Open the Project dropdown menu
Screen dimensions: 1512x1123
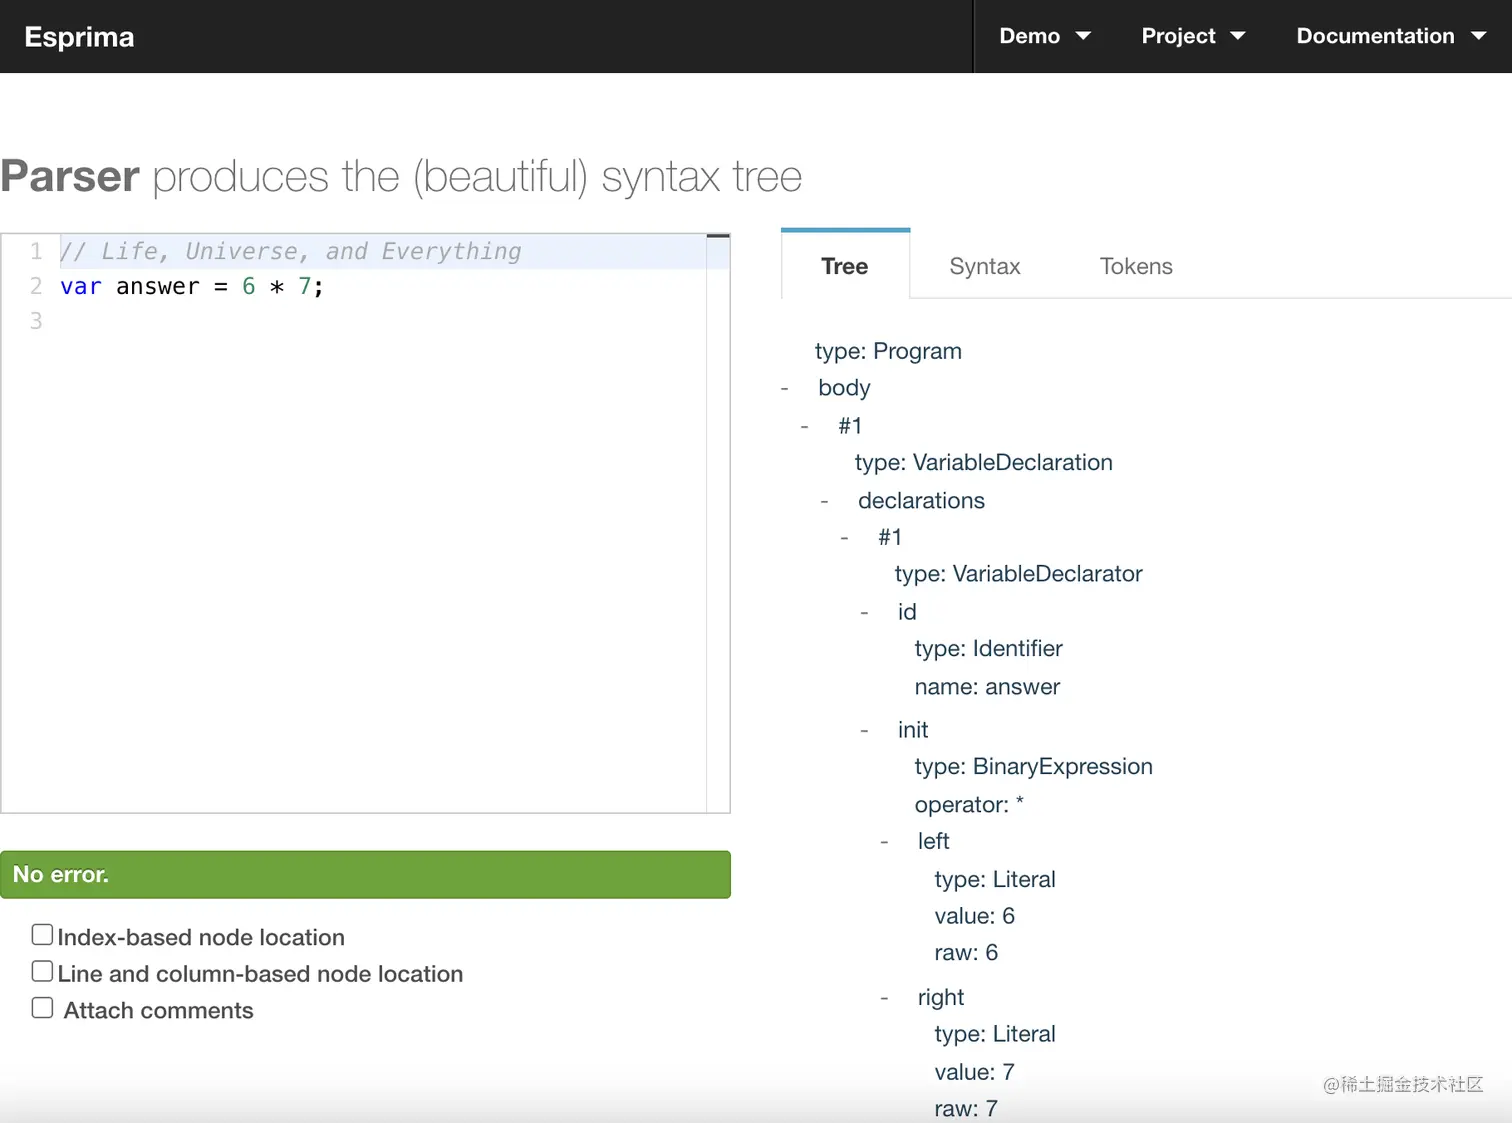click(1193, 36)
